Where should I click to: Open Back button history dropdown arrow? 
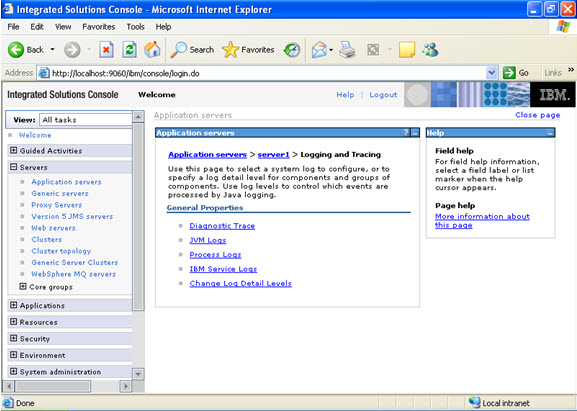pyautogui.click(x=52, y=50)
